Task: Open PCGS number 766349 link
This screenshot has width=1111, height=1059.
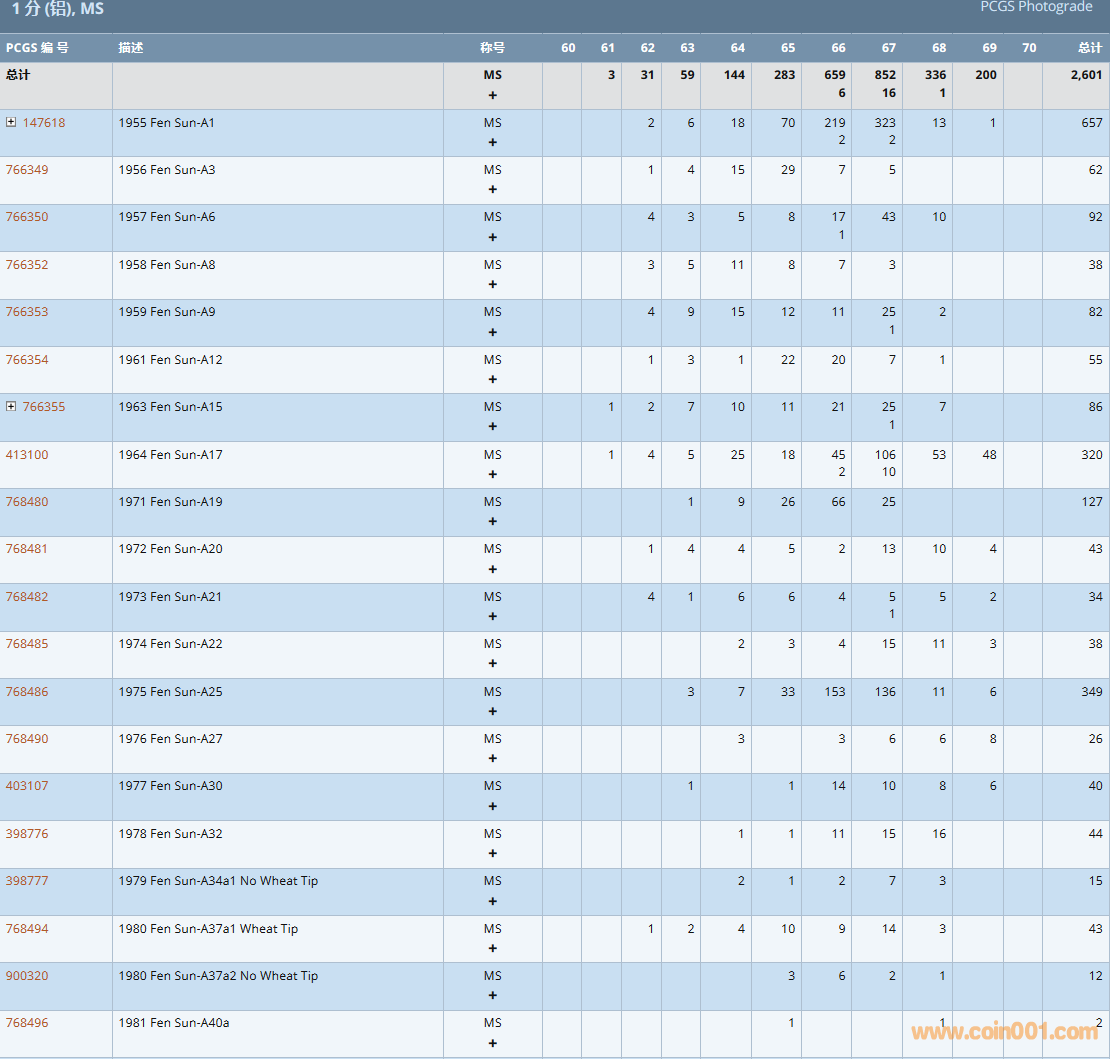Action: pyautogui.click(x=27, y=170)
